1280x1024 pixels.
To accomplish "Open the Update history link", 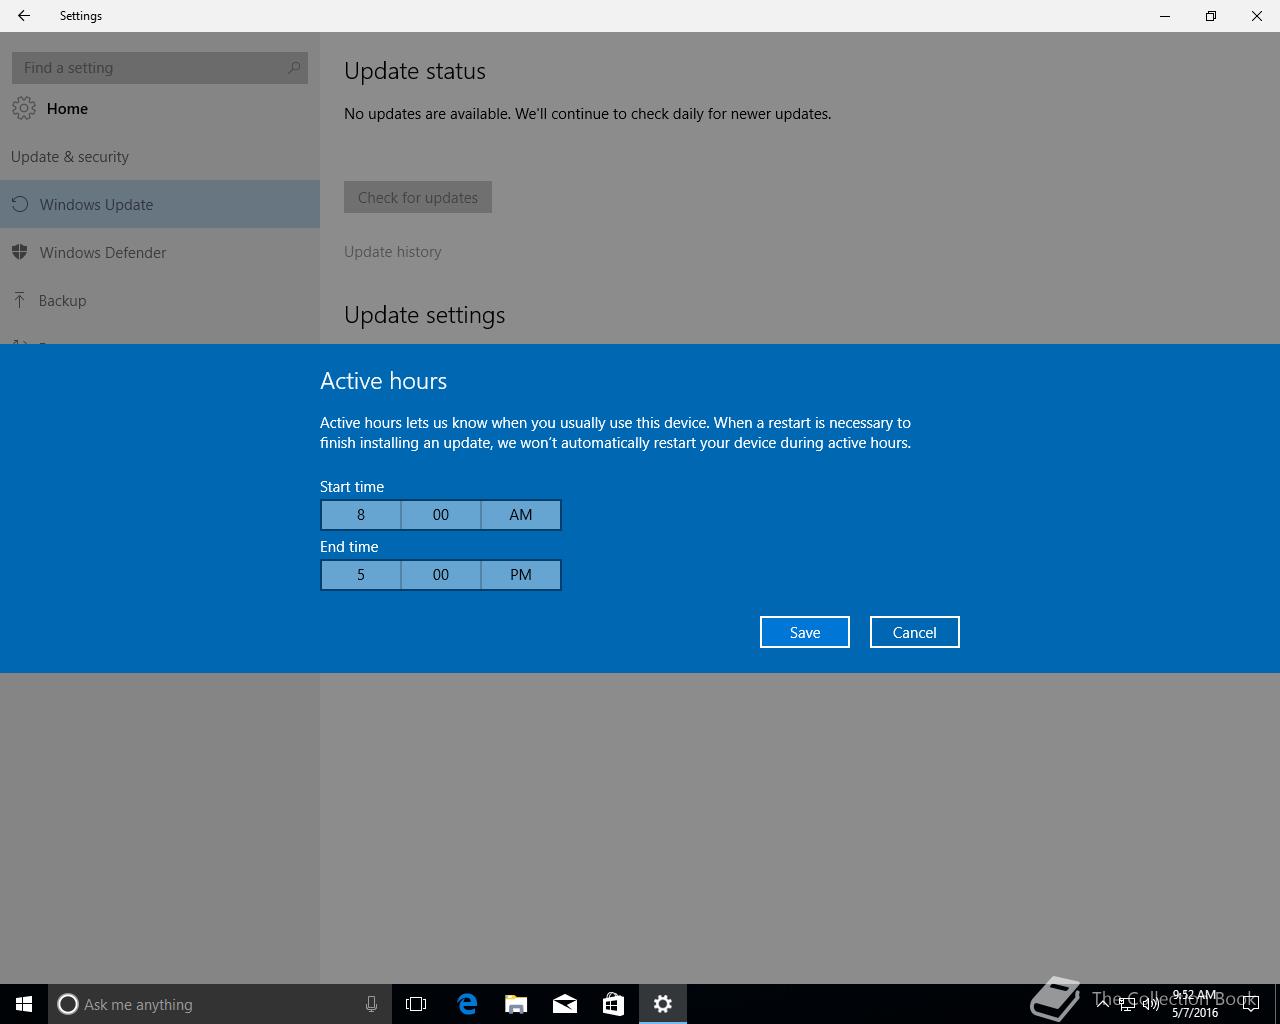I will click(393, 252).
